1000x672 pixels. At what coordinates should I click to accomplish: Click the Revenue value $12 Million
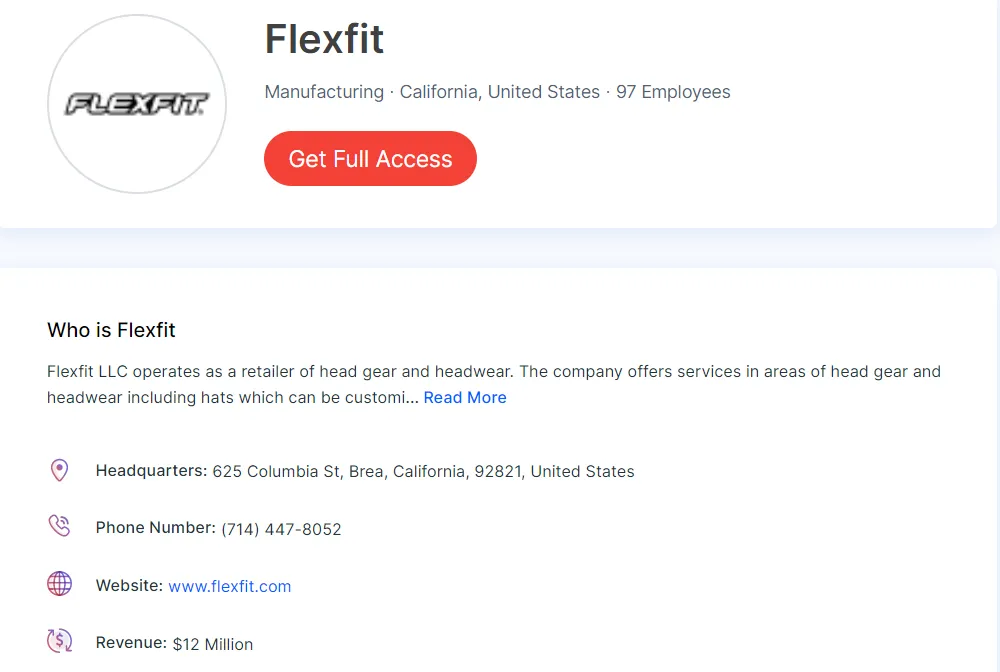pyautogui.click(x=213, y=644)
